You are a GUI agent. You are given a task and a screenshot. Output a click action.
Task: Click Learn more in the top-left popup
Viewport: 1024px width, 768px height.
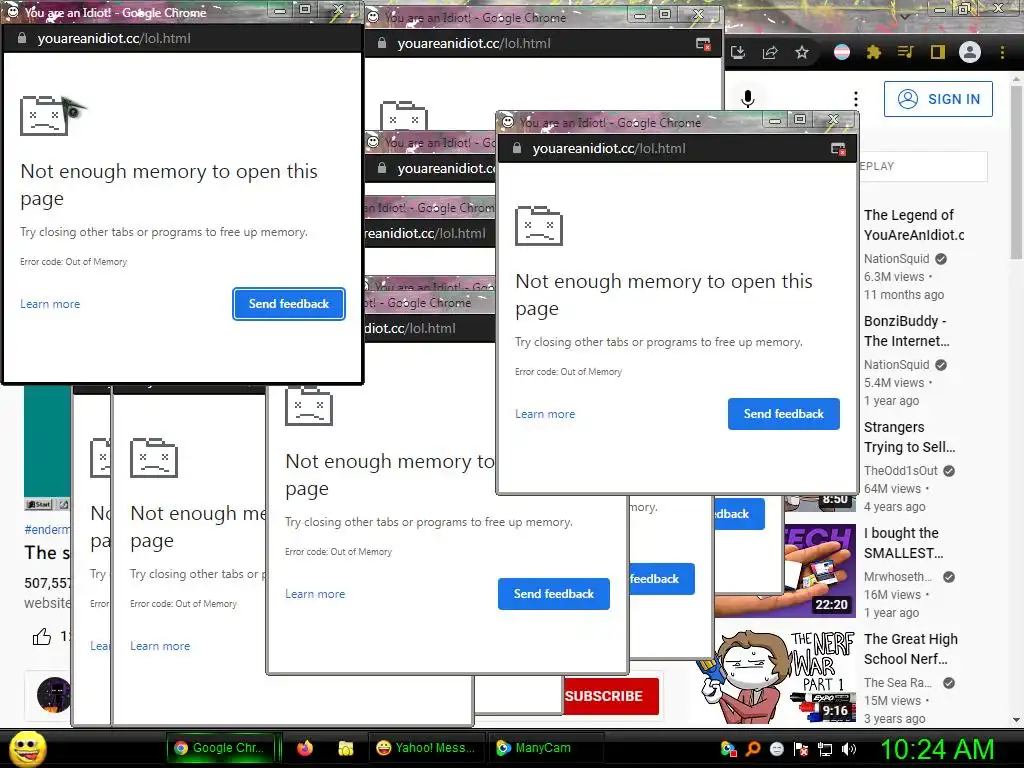(x=50, y=304)
